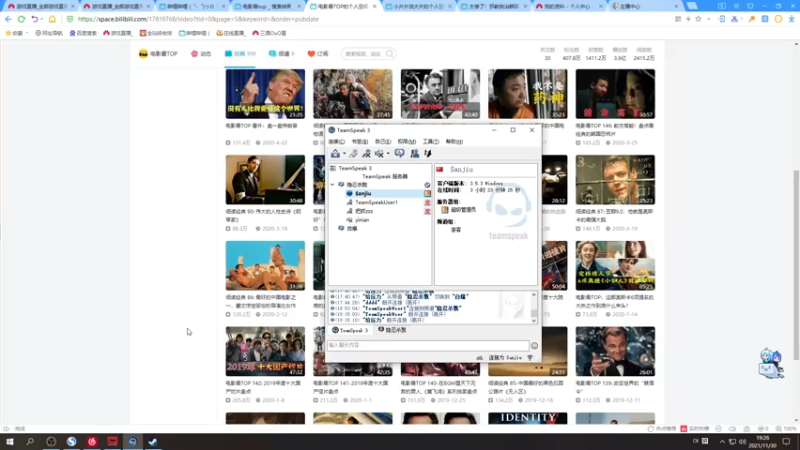This screenshot has width=800, height=450.
Task: Move the TeamSpeak chat log scrollbar handle
Action: tap(534, 312)
